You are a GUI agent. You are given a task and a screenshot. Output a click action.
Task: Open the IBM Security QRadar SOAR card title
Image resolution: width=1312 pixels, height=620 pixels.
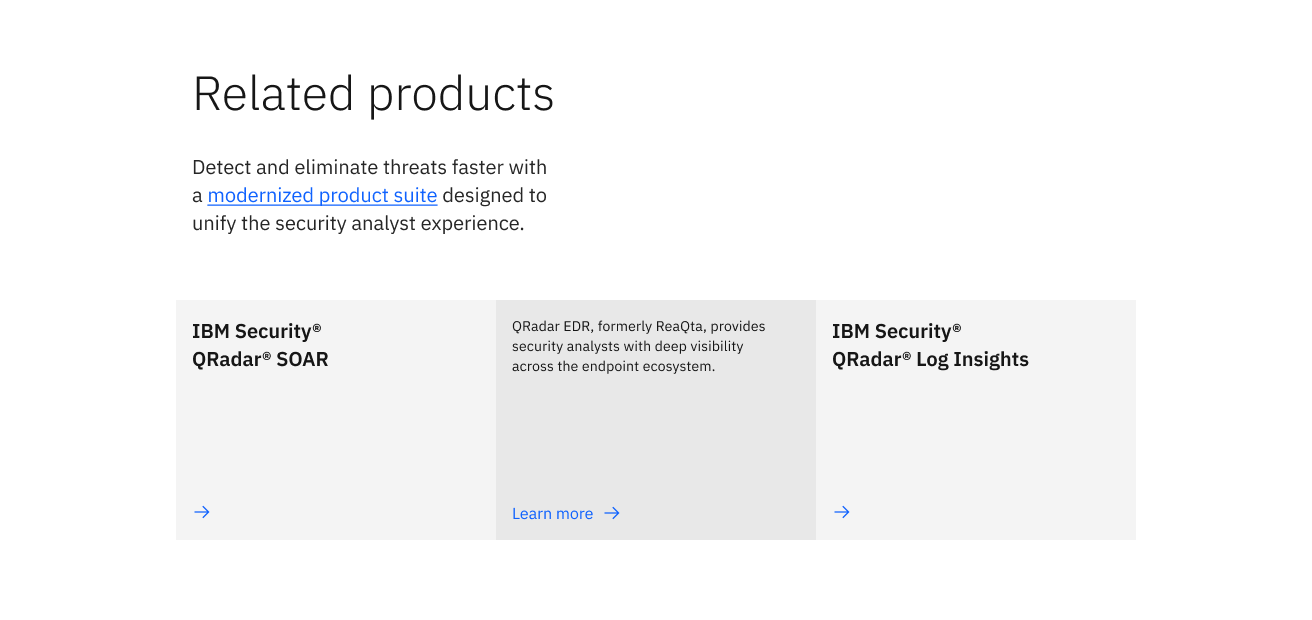pos(260,345)
